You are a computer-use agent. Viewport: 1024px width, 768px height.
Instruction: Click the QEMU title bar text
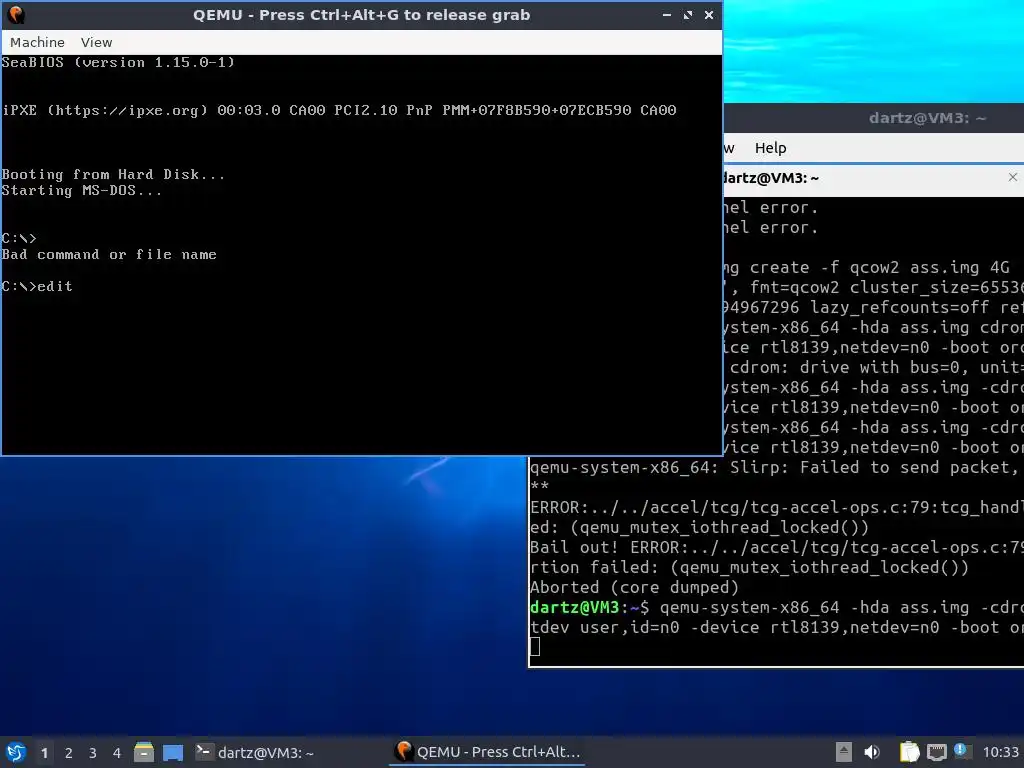(x=361, y=15)
